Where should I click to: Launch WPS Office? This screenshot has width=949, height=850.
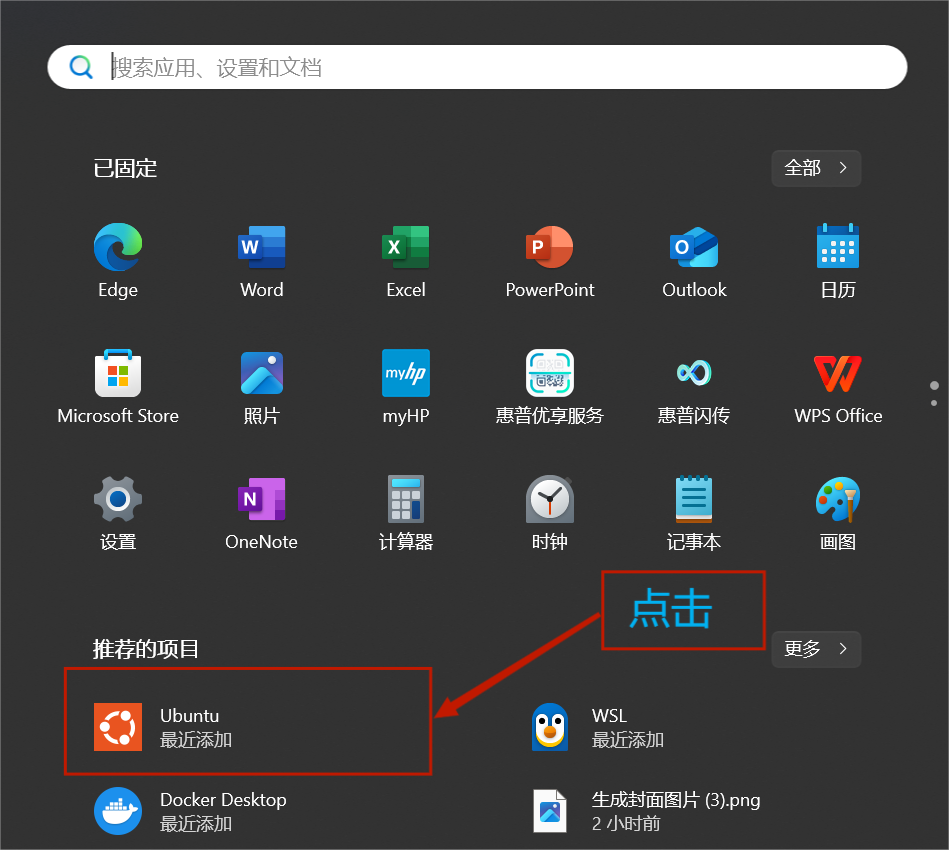tap(838, 374)
